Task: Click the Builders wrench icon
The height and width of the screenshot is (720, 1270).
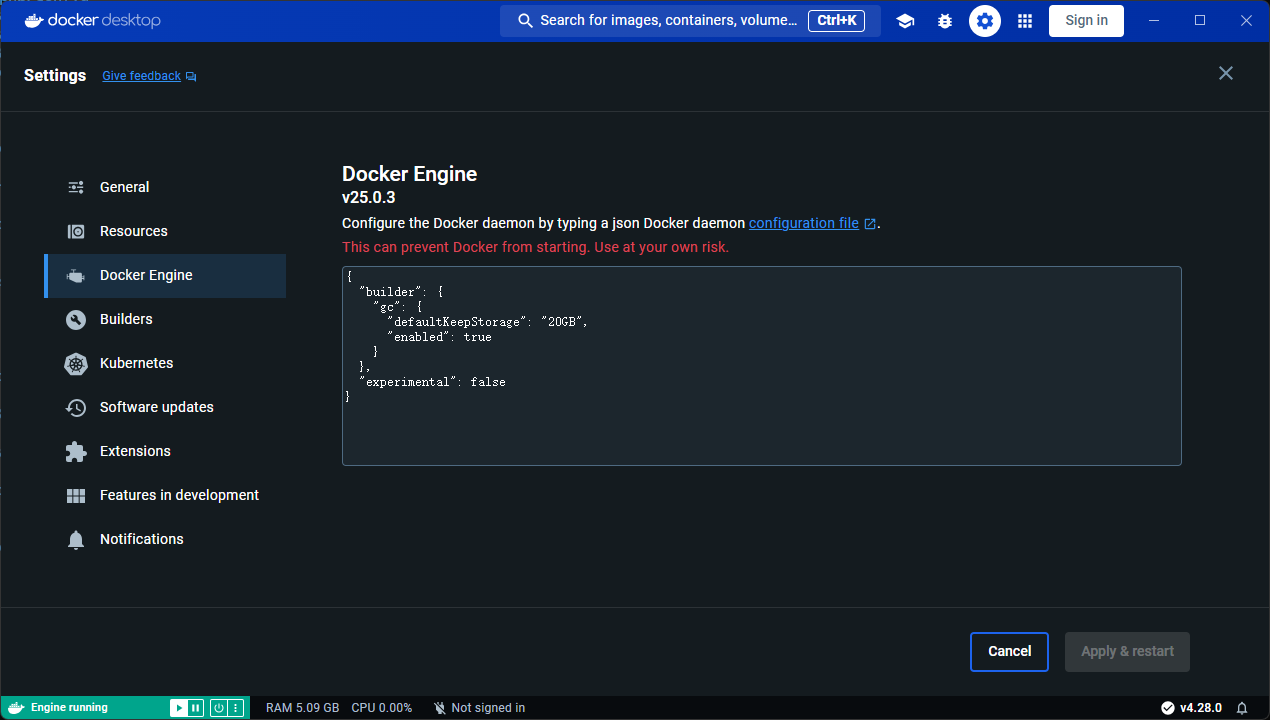Action: pyautogui.click(x=76, y=320)
